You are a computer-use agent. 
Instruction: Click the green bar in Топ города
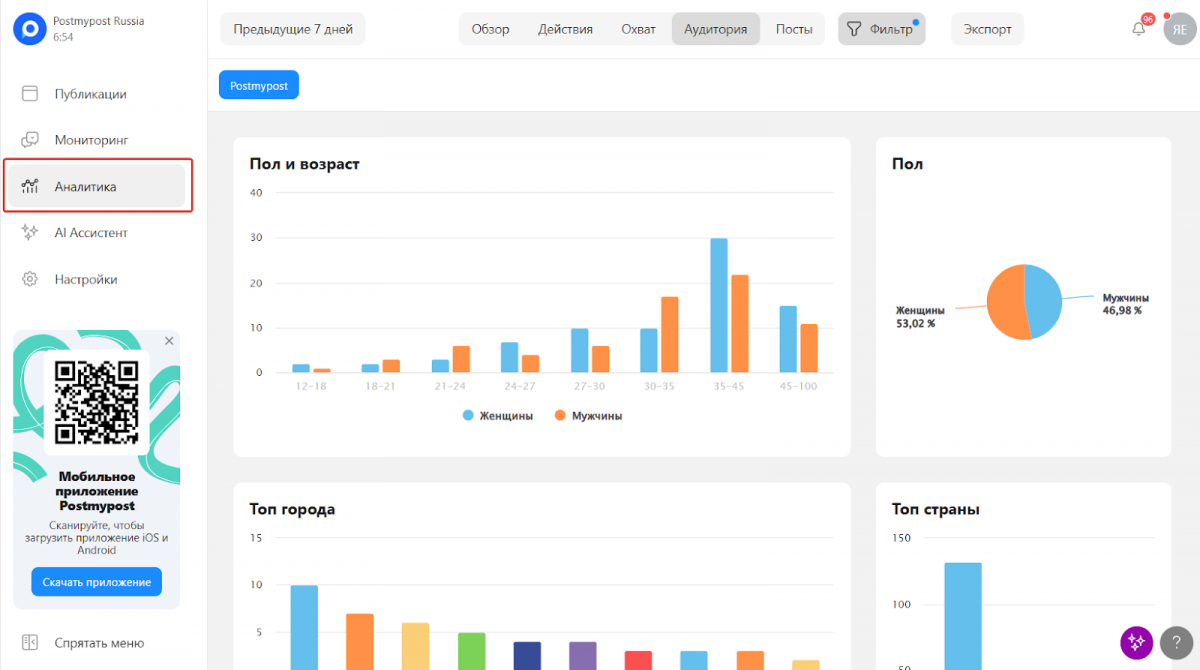(x=472, y=651)
